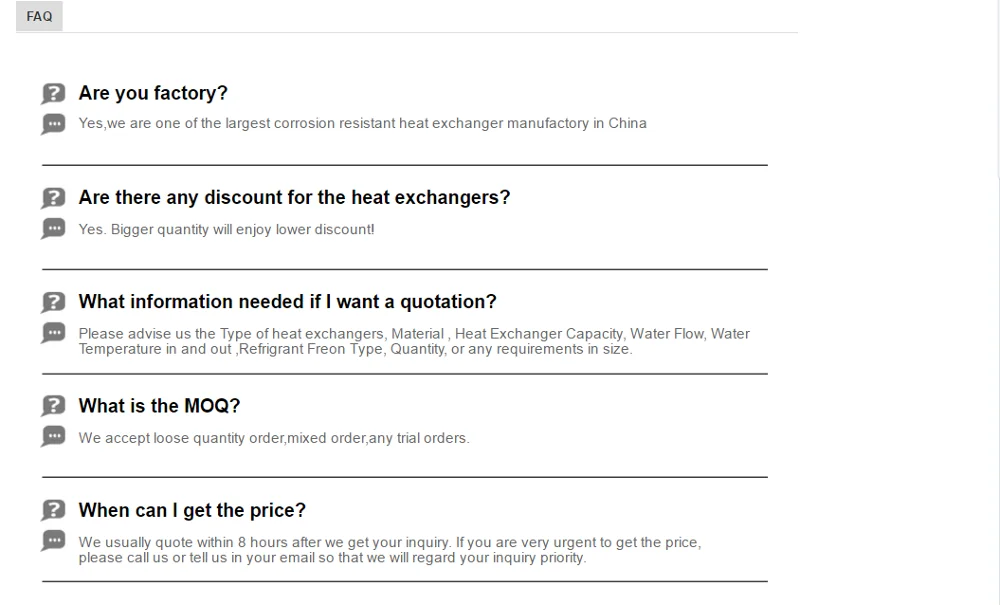Image resolution: width=1000 pixels, height=605 pixels.
Task: Click 'When can I get the price?' heading
Action: pos(192,510)
